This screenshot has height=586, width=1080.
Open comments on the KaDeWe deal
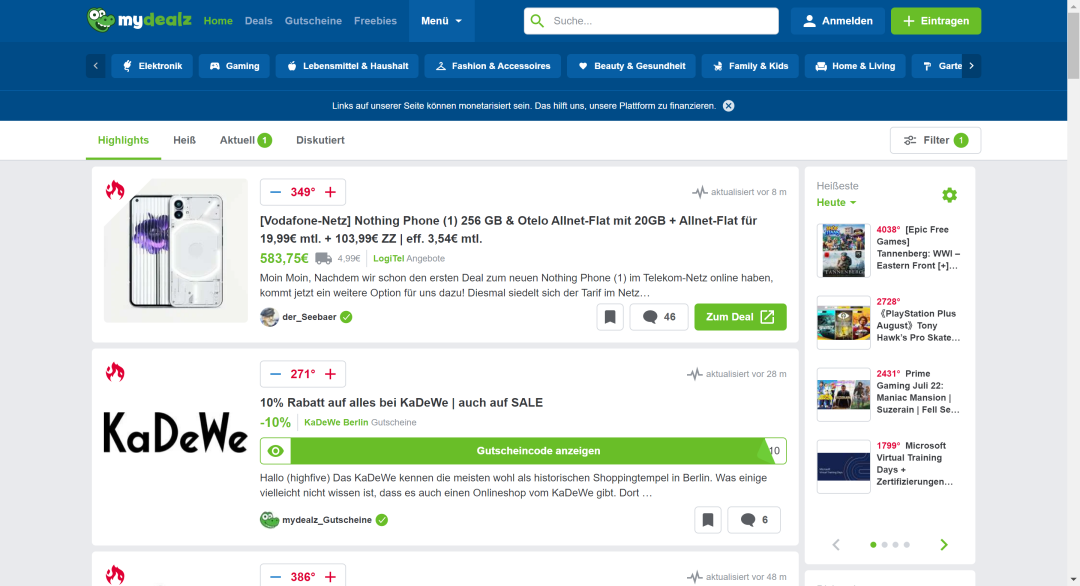click(754, 520)
